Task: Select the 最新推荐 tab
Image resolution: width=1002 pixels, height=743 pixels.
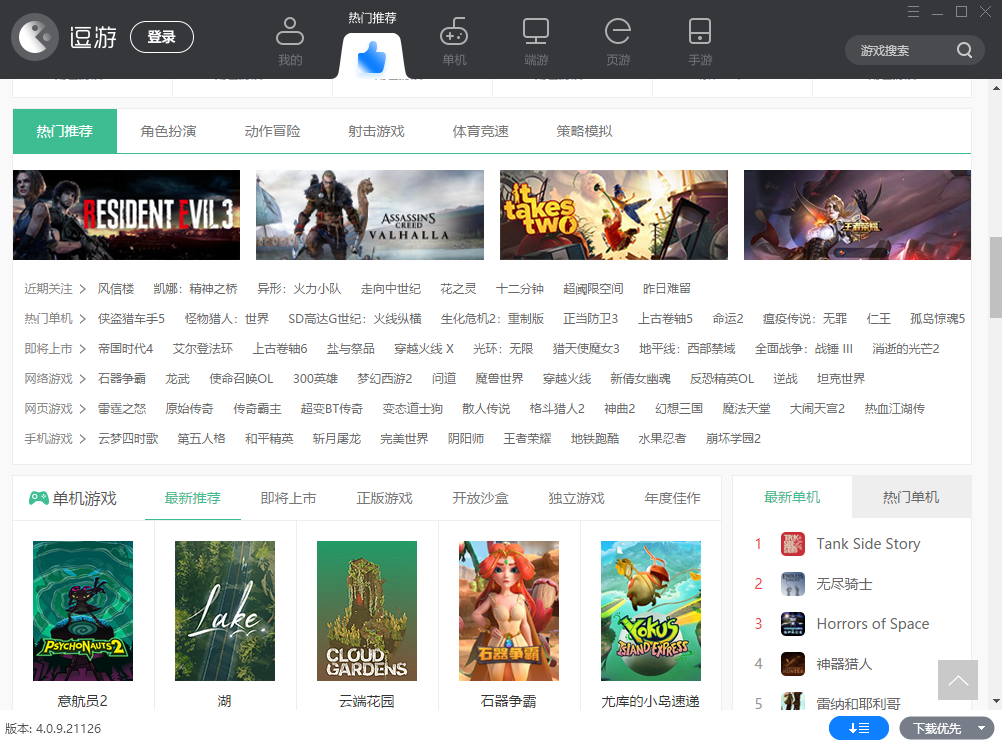Action: point(192,498)
